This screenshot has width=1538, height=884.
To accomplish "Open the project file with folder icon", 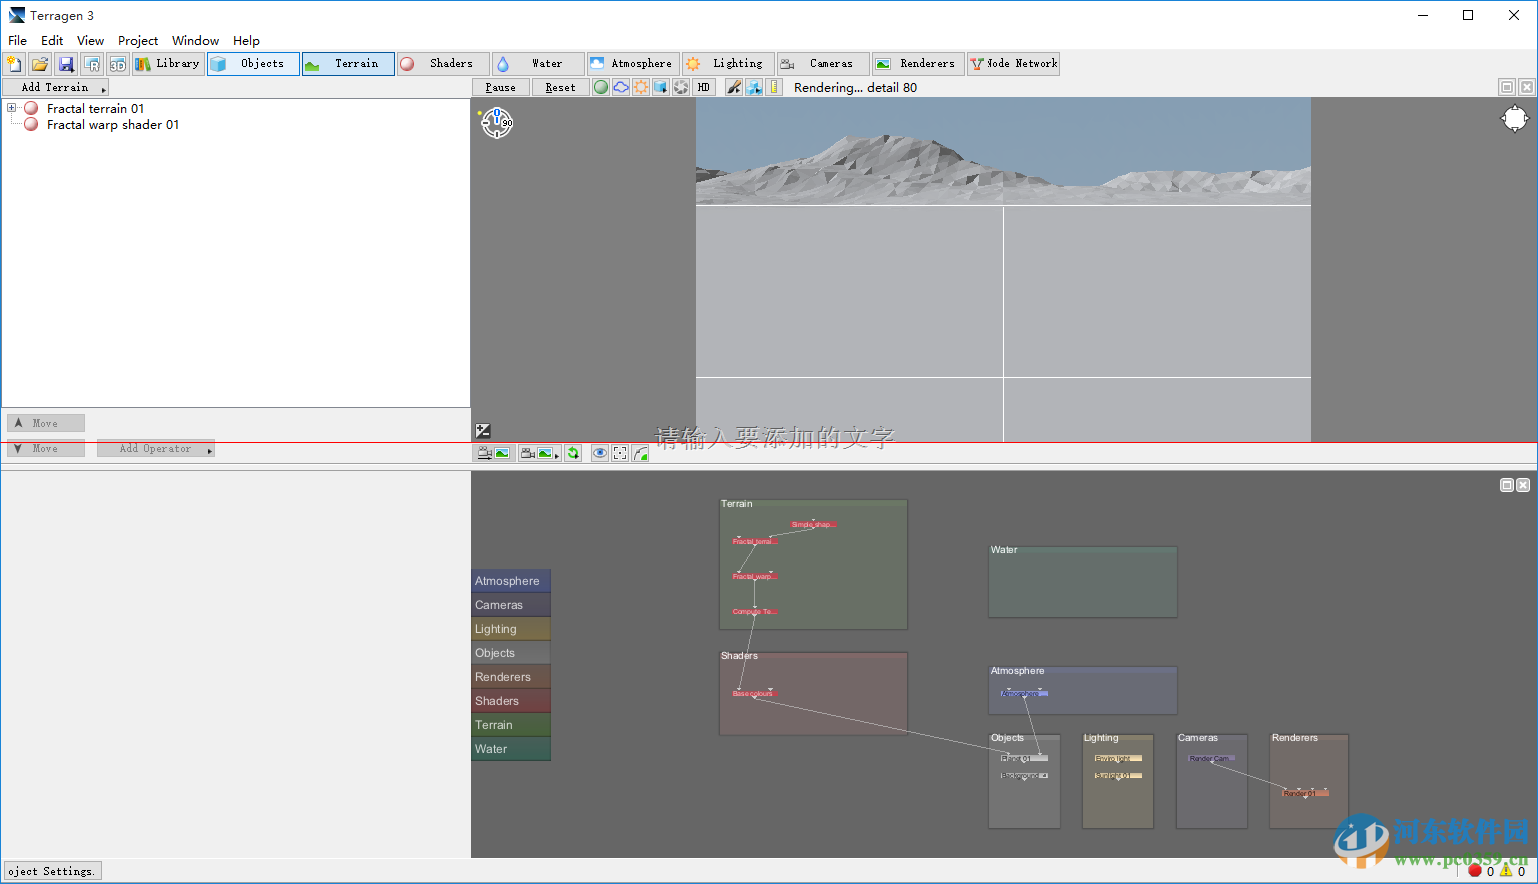I will point(40,64).
